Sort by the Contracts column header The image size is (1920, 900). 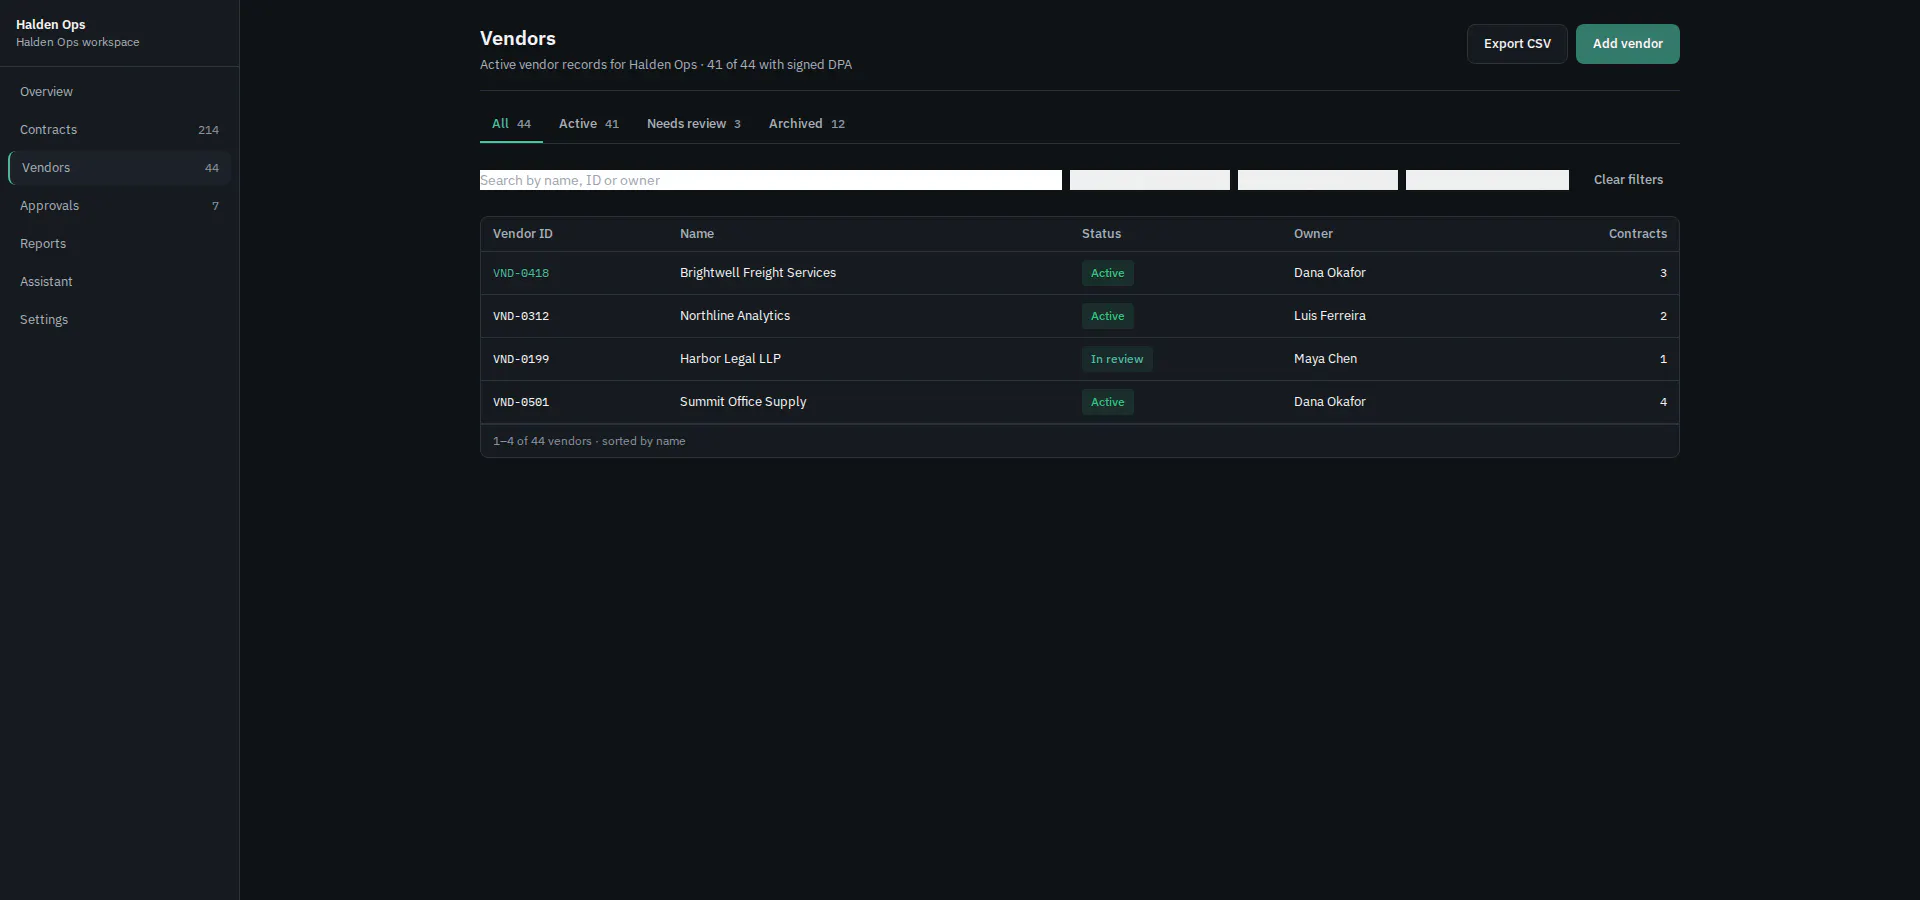(1637, 234)
